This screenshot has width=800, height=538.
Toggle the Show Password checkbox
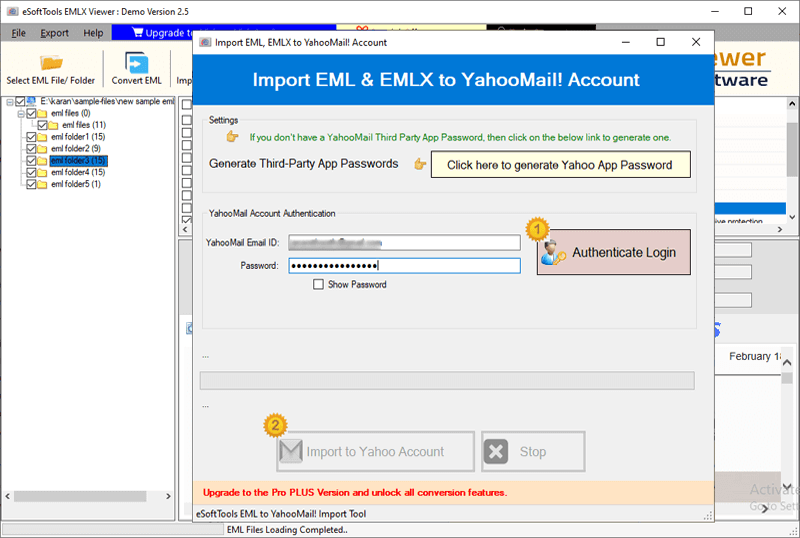pyautogui.click(x=318, y=284)
